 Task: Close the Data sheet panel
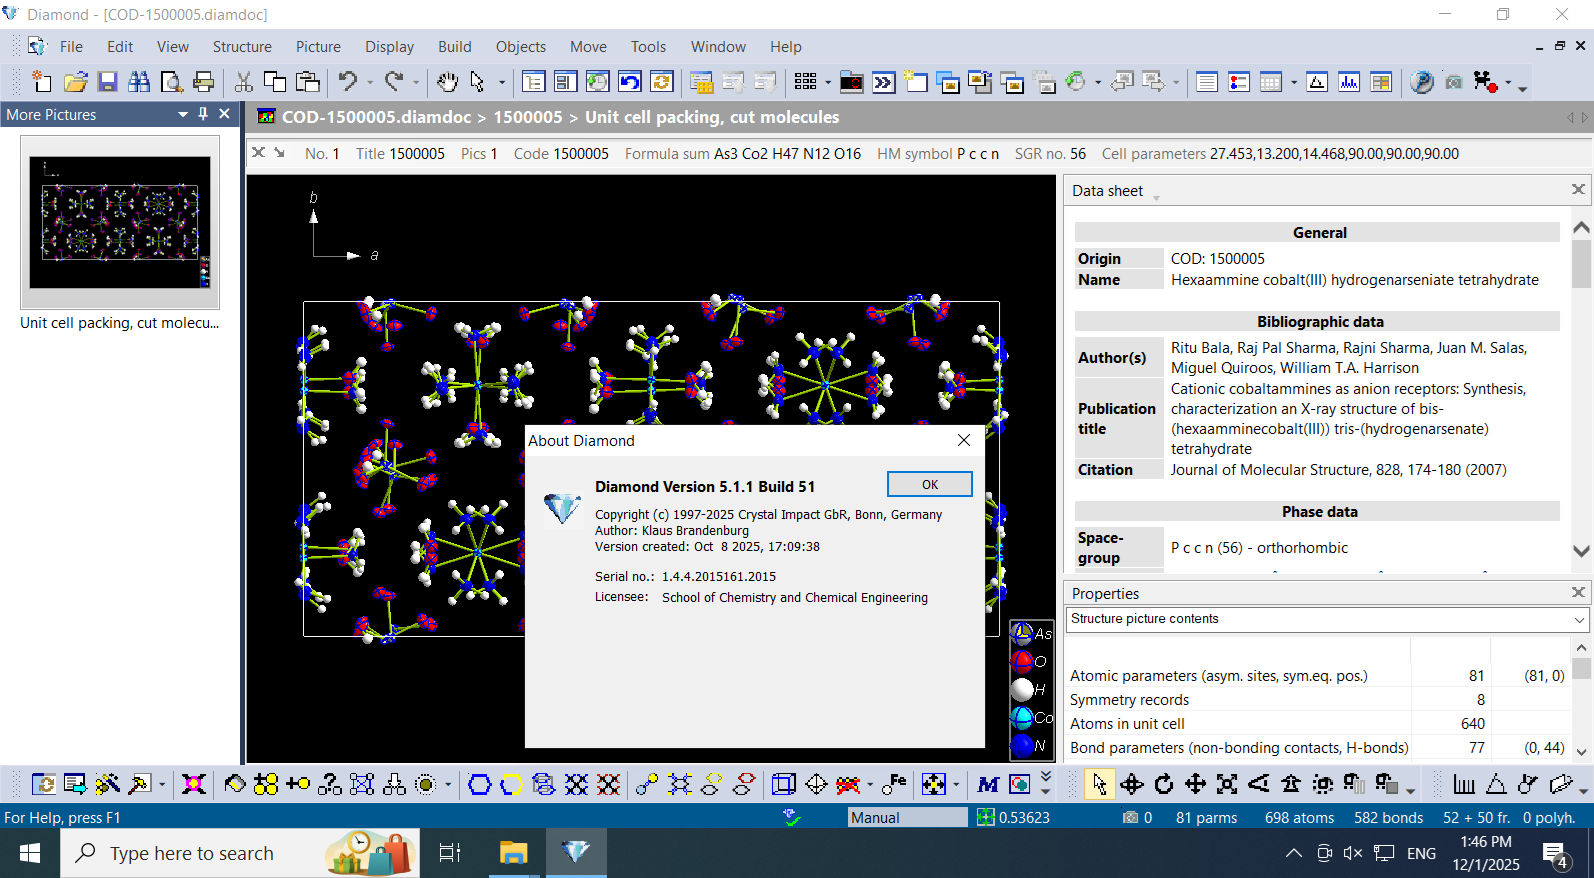click(1578, 190)
